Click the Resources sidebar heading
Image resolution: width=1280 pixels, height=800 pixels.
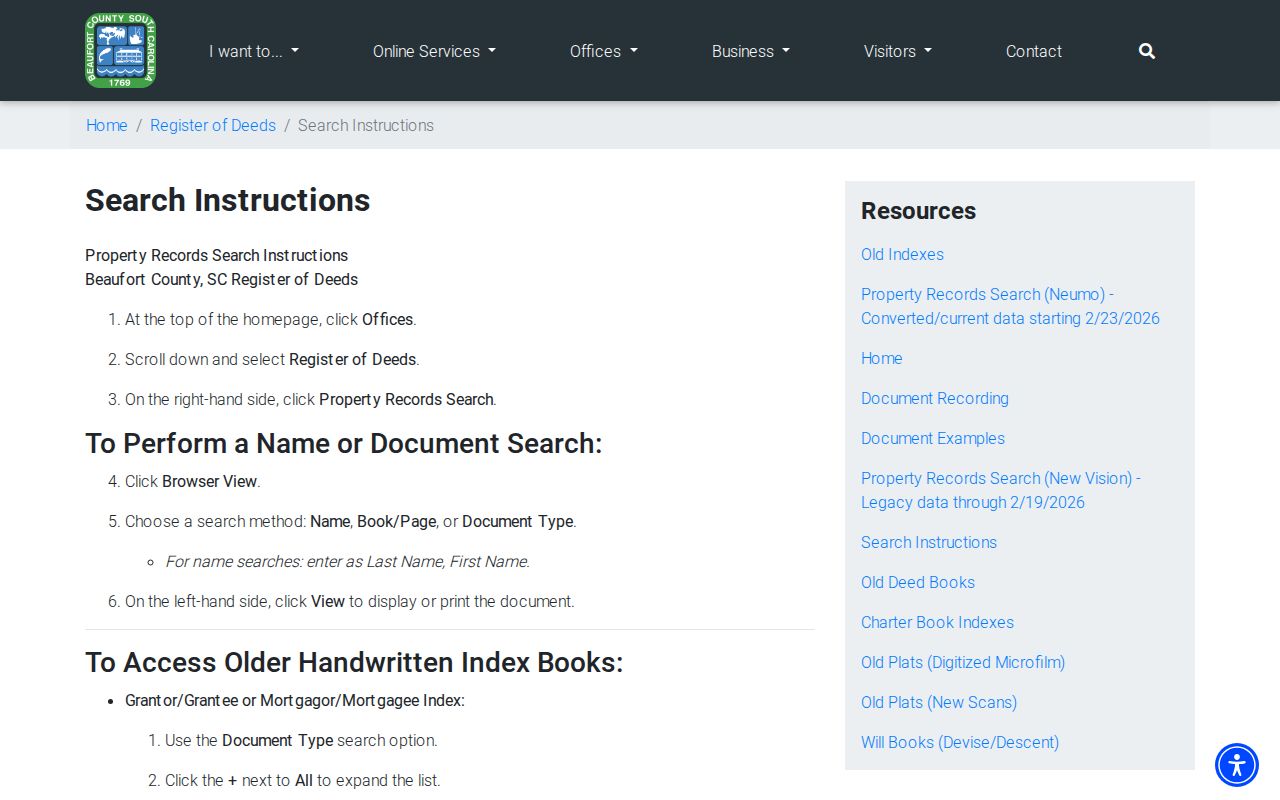point(918,211)
